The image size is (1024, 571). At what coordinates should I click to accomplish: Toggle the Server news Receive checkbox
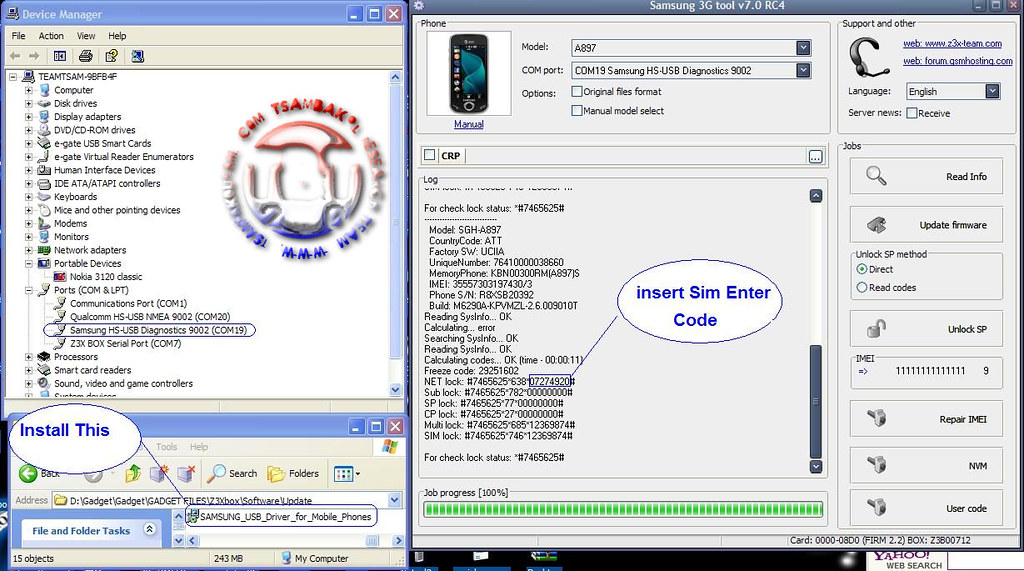pyautogui.click(x=912, y=113)
